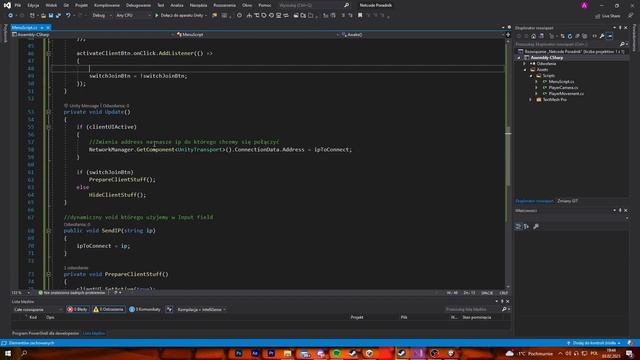Open the Plik menu

(18, 5)
